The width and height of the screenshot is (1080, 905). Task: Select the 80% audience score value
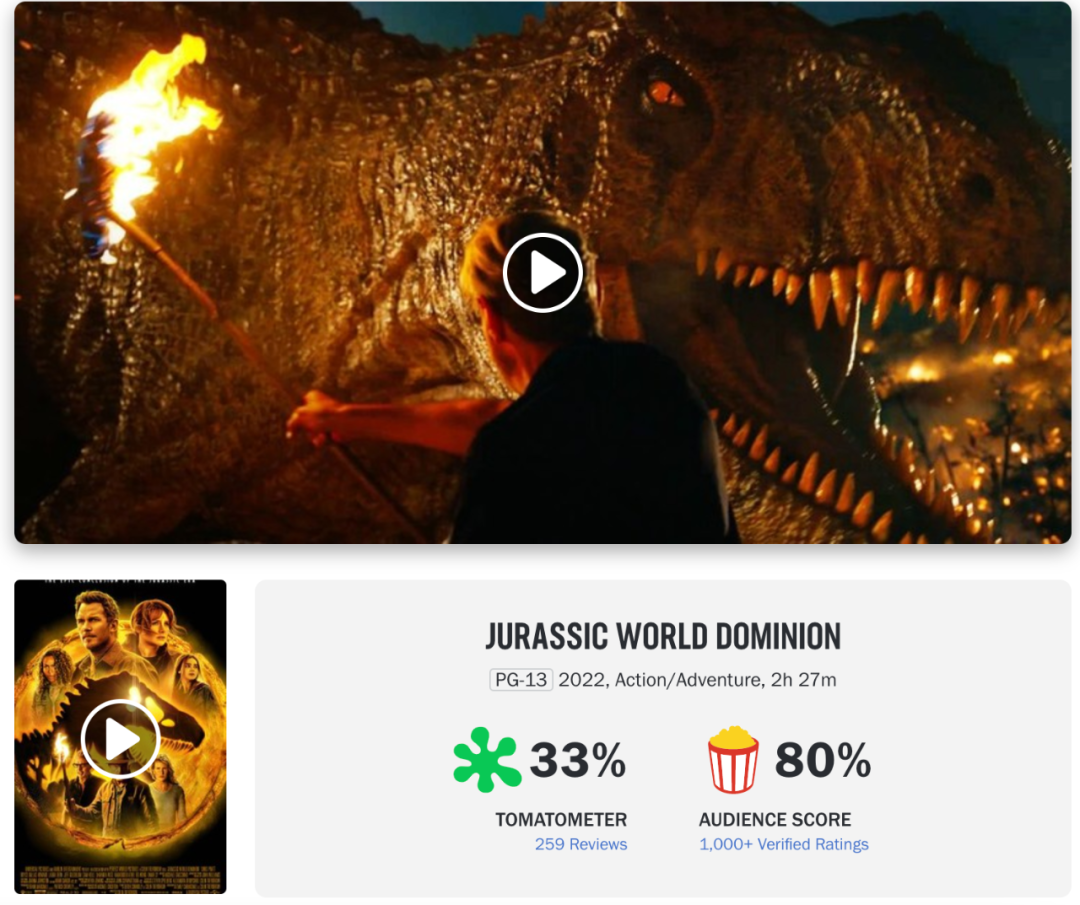pyautogui.click(x=823, y=760)
